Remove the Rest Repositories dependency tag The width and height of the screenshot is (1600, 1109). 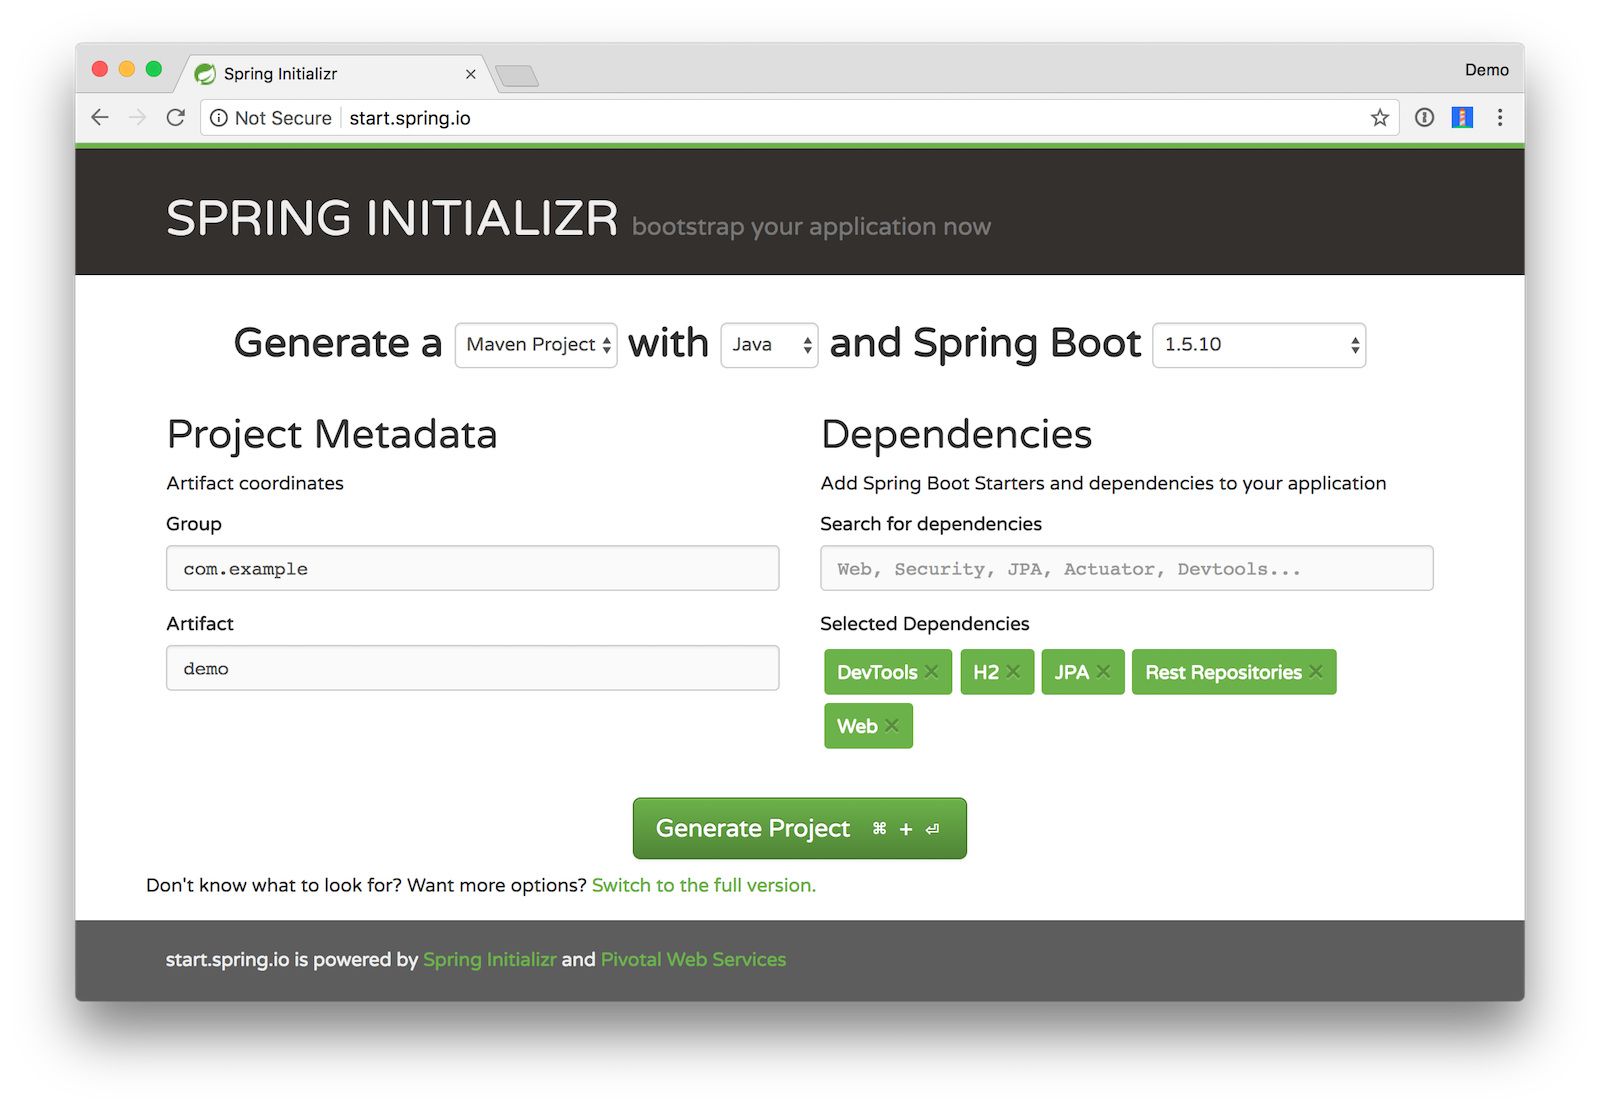tap(1316, 672)
